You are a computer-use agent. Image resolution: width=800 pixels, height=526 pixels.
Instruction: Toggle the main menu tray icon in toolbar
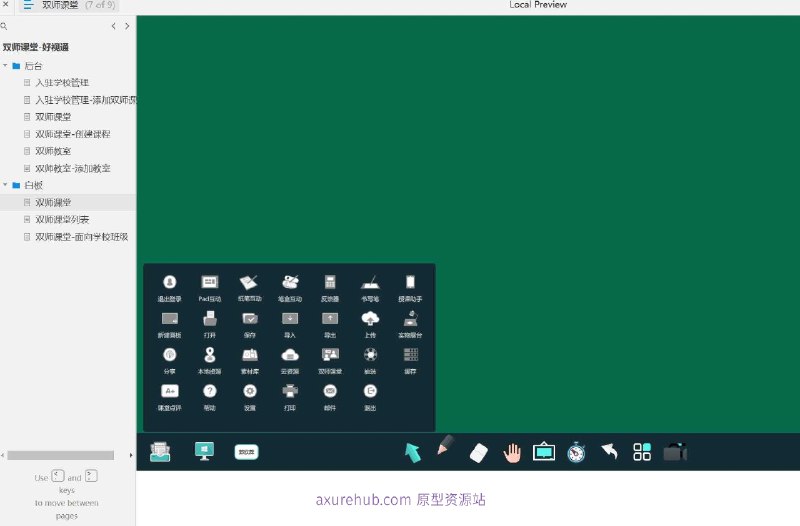(x=160, y=452)
